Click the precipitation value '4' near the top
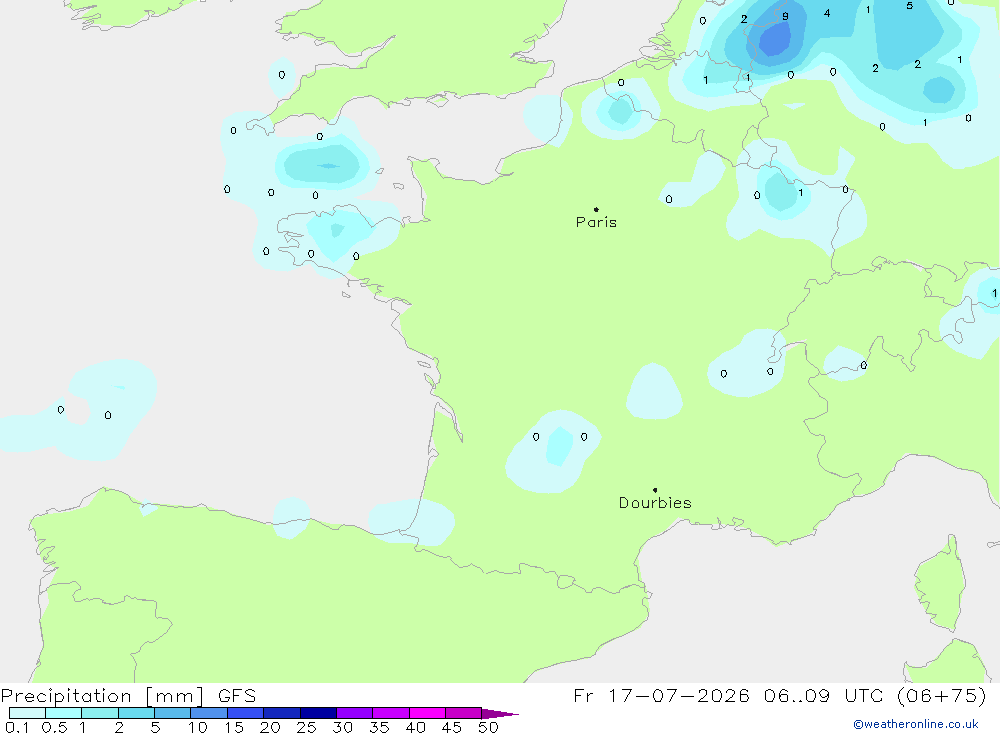Viewport: 1000px width, 733px height. pyautogui.click(x=827, y=13)
